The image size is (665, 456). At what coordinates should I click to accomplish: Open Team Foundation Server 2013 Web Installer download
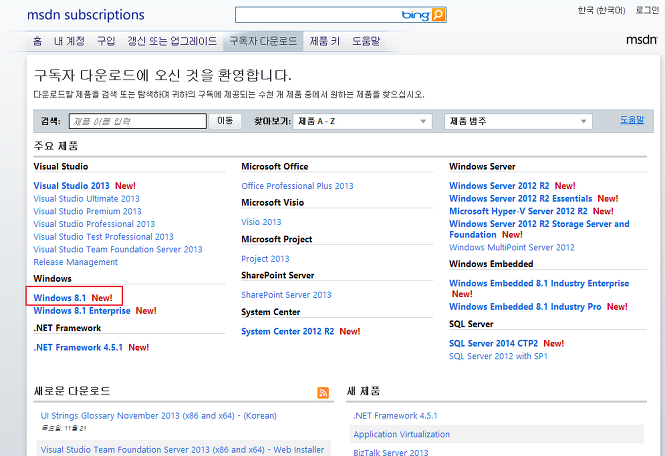[182, 450]
